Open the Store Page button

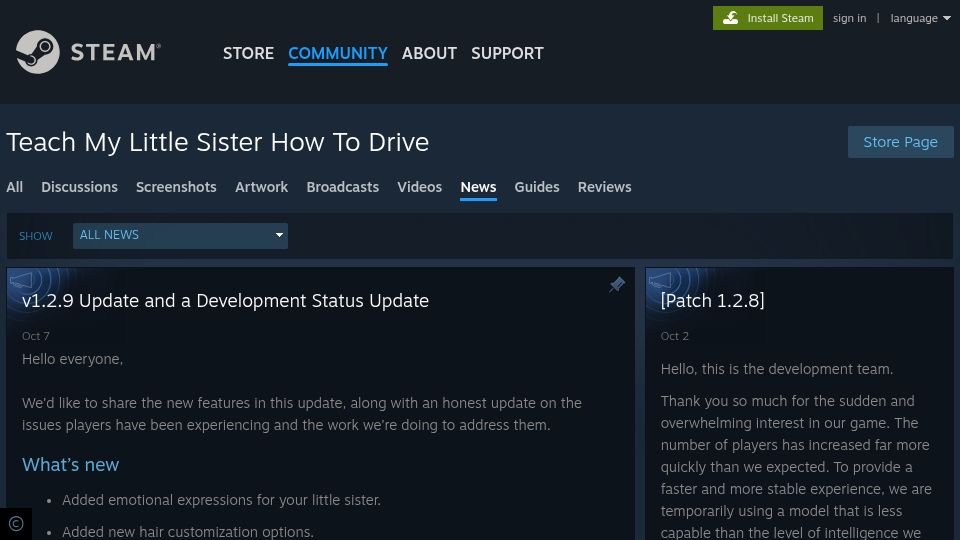pos(901,142)
